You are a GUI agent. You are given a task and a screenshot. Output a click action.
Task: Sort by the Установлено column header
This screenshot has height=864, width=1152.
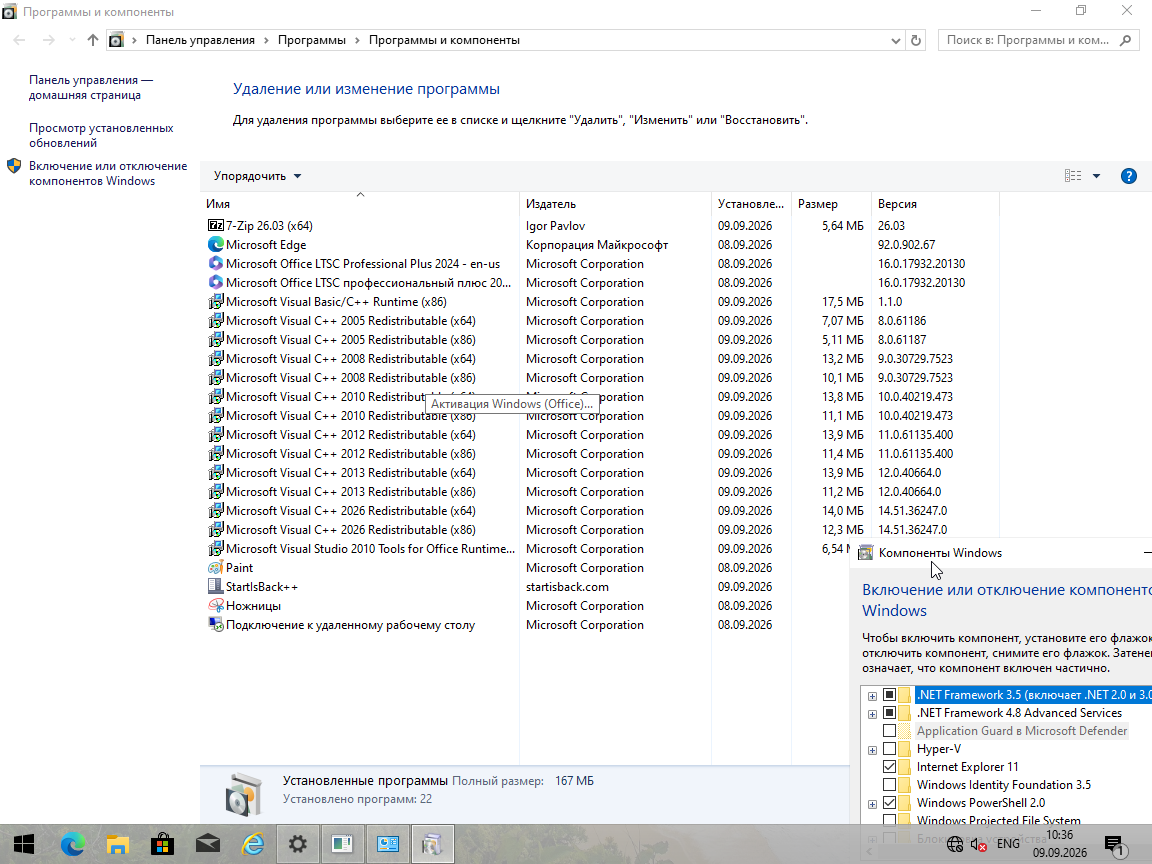click(x=751, y=204)
